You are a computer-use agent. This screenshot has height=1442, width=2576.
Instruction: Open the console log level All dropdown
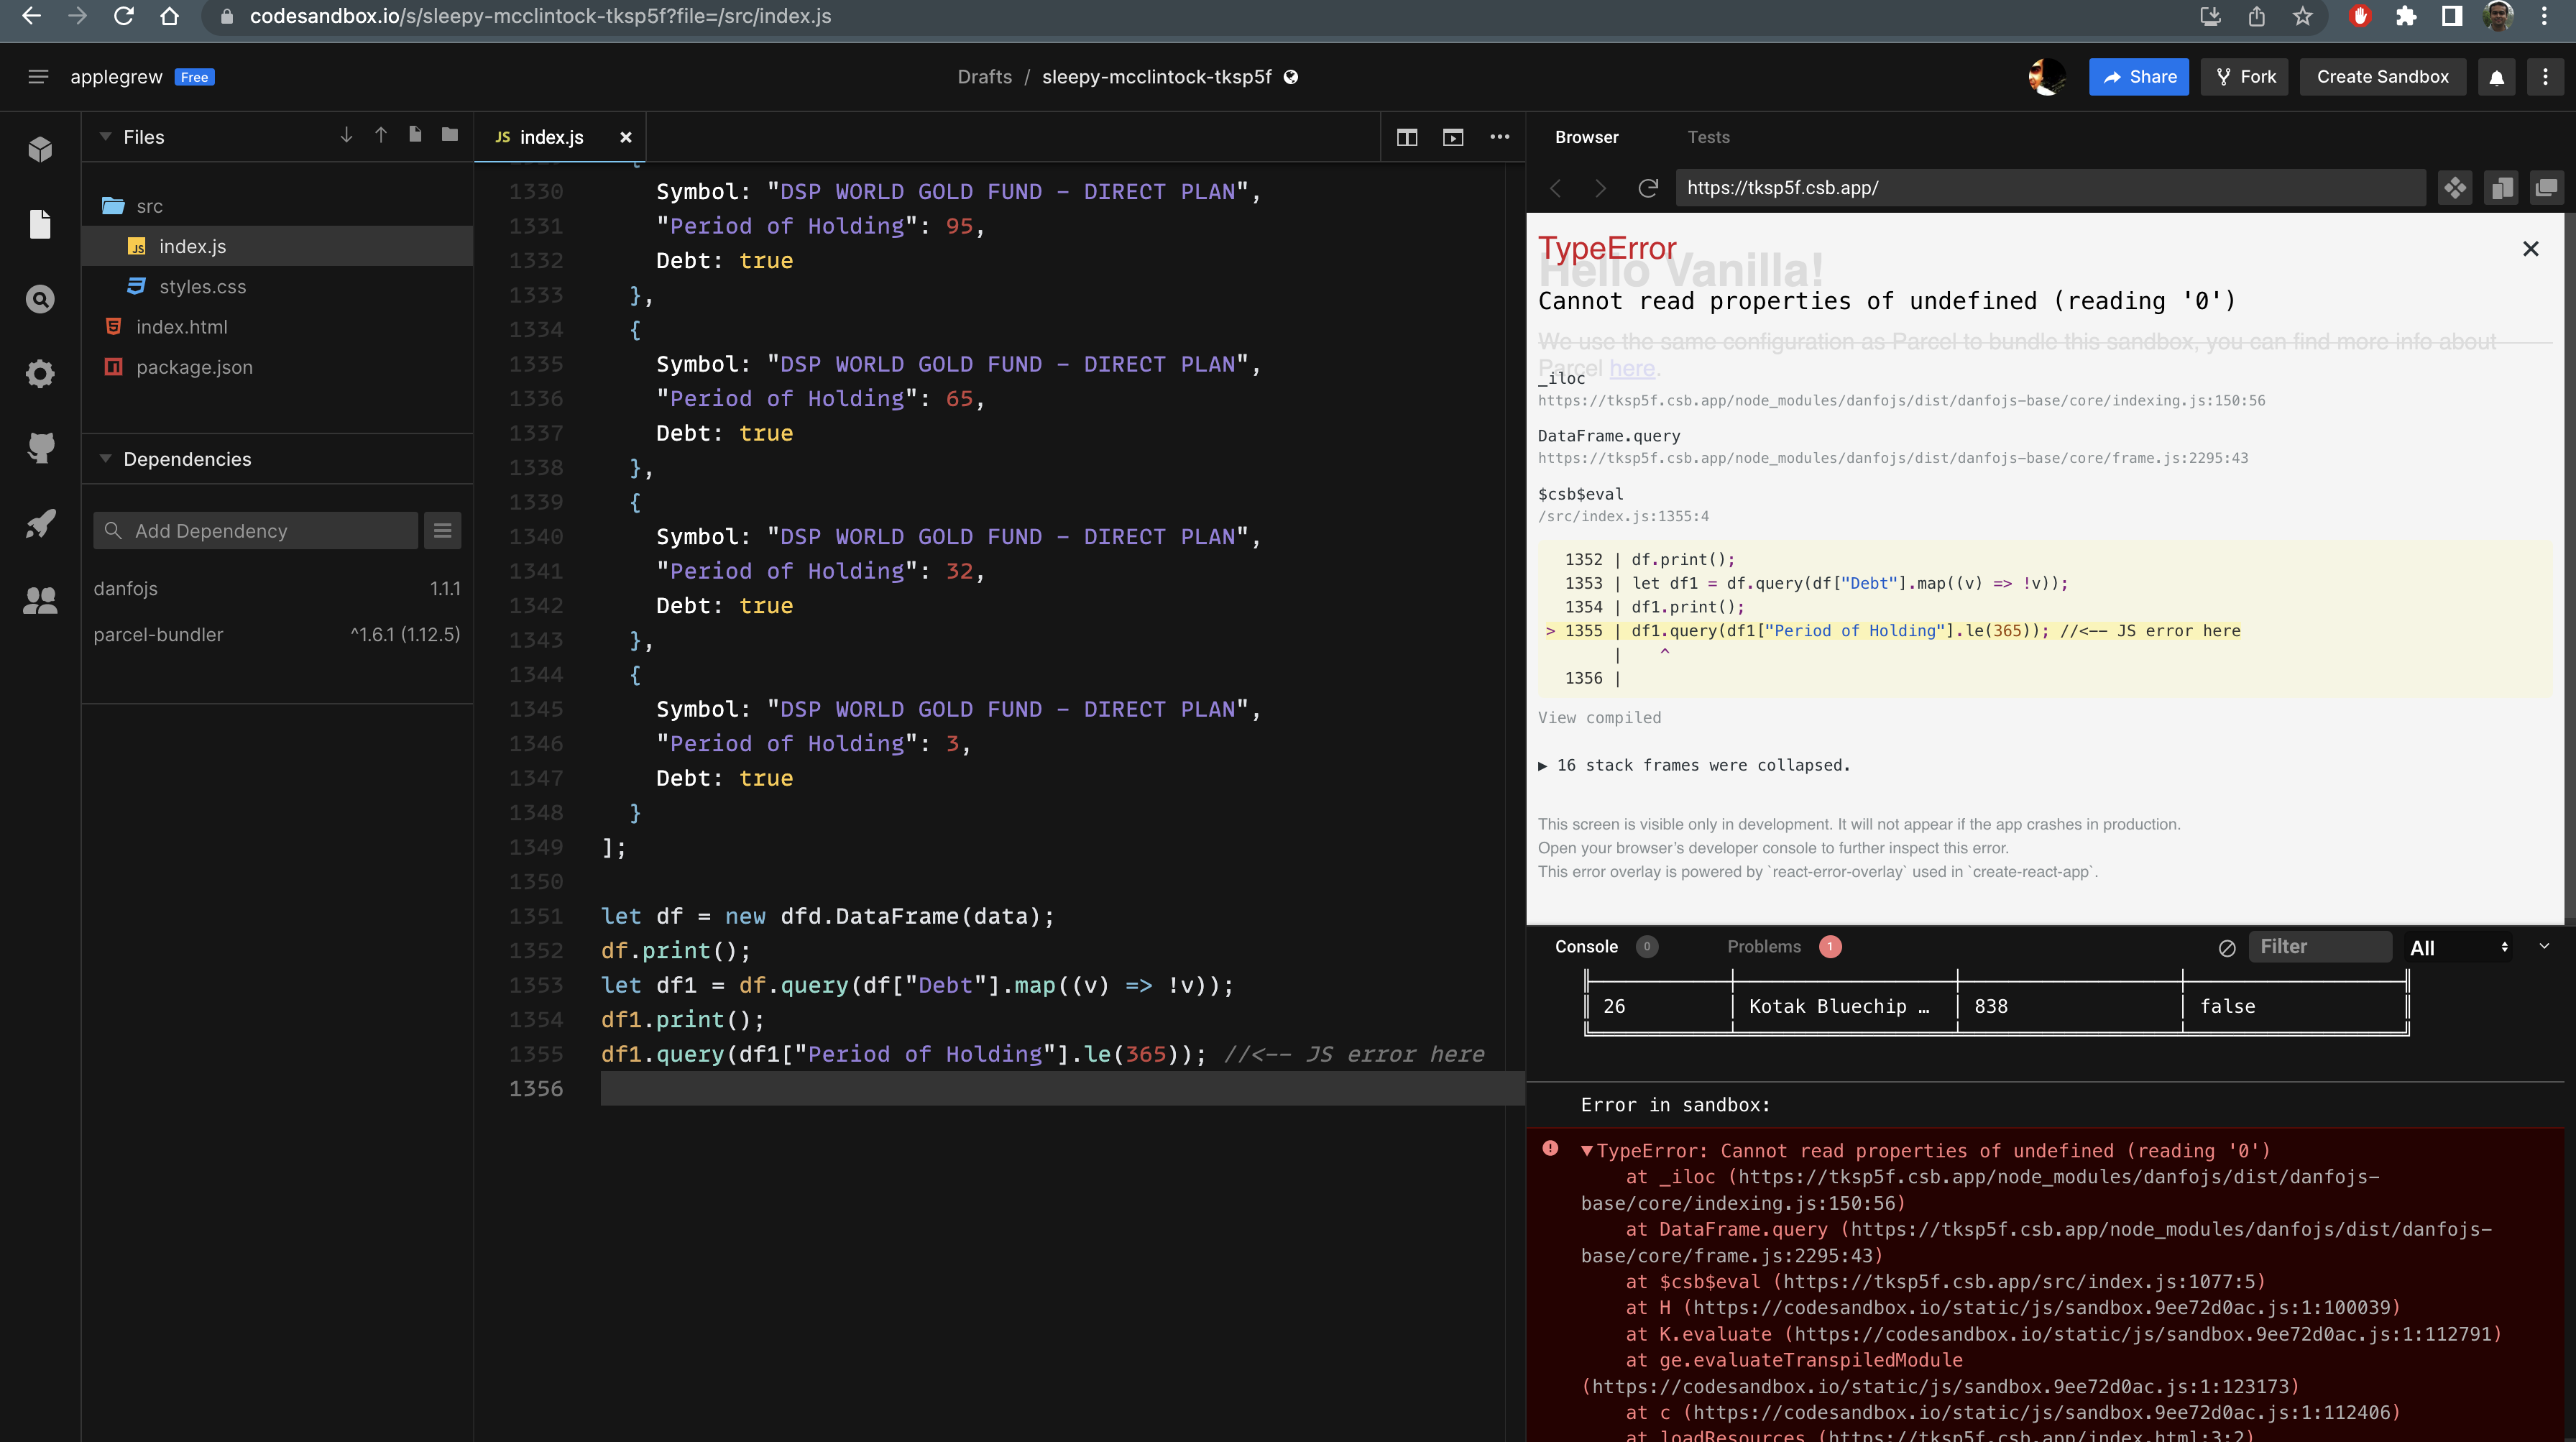click(x=2459, y=947)
